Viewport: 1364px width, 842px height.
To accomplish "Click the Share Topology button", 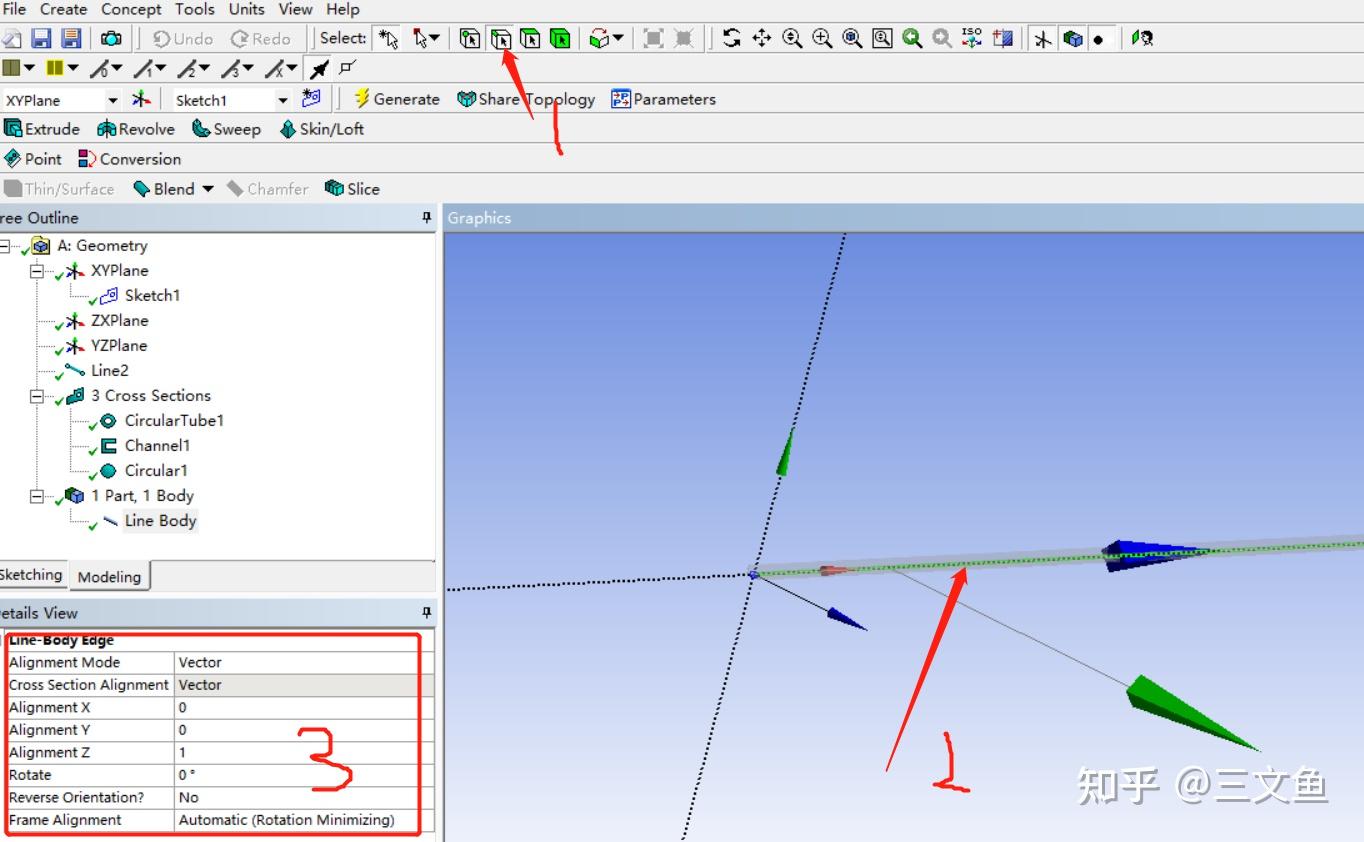I will [x=526, y=99].
